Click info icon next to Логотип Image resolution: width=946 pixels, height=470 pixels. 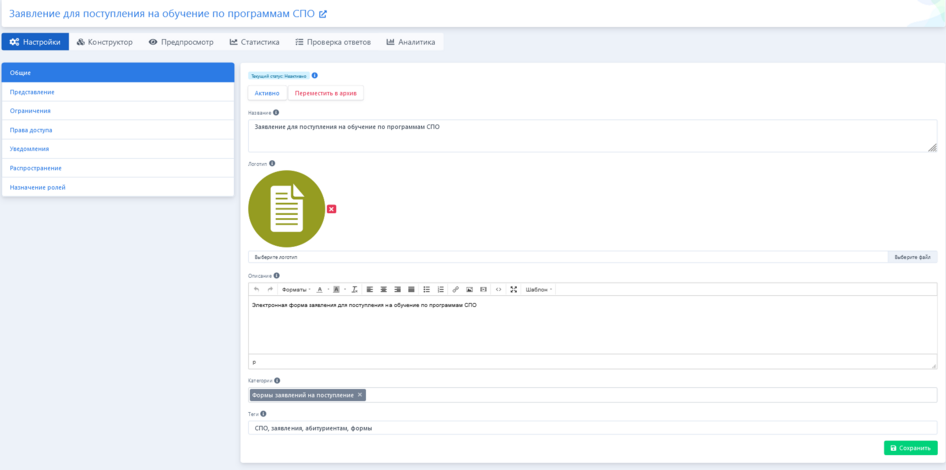(x=272, y=163)
